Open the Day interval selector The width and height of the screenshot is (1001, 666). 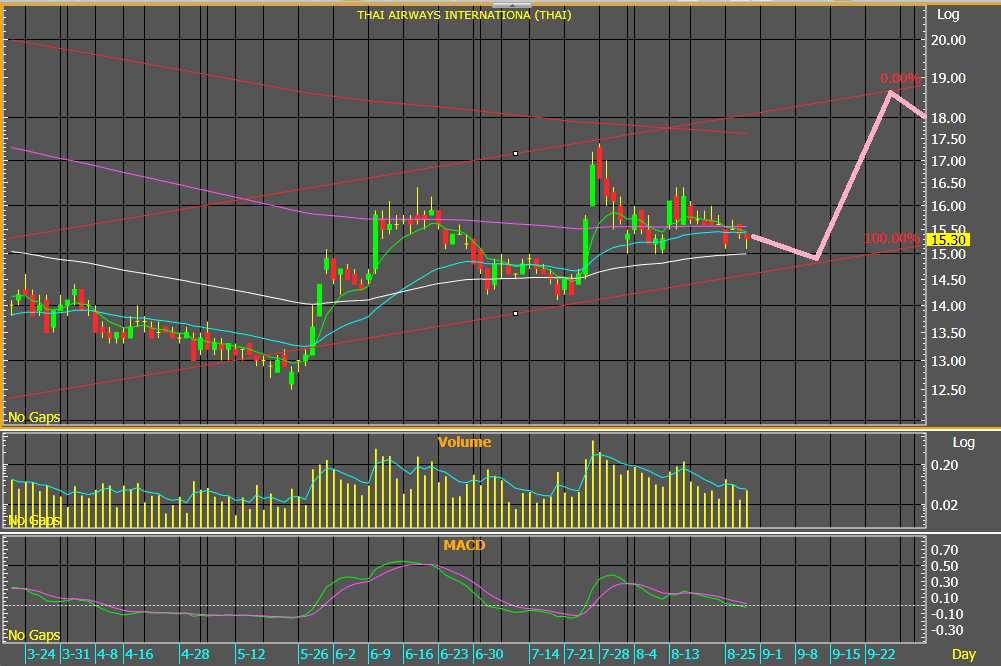pos(963,655)
